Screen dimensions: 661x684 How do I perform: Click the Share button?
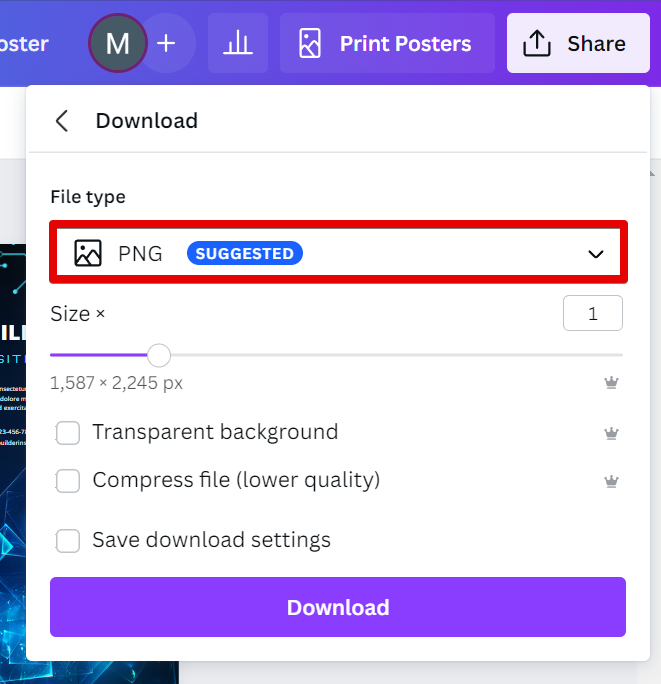tap(578, 44)
